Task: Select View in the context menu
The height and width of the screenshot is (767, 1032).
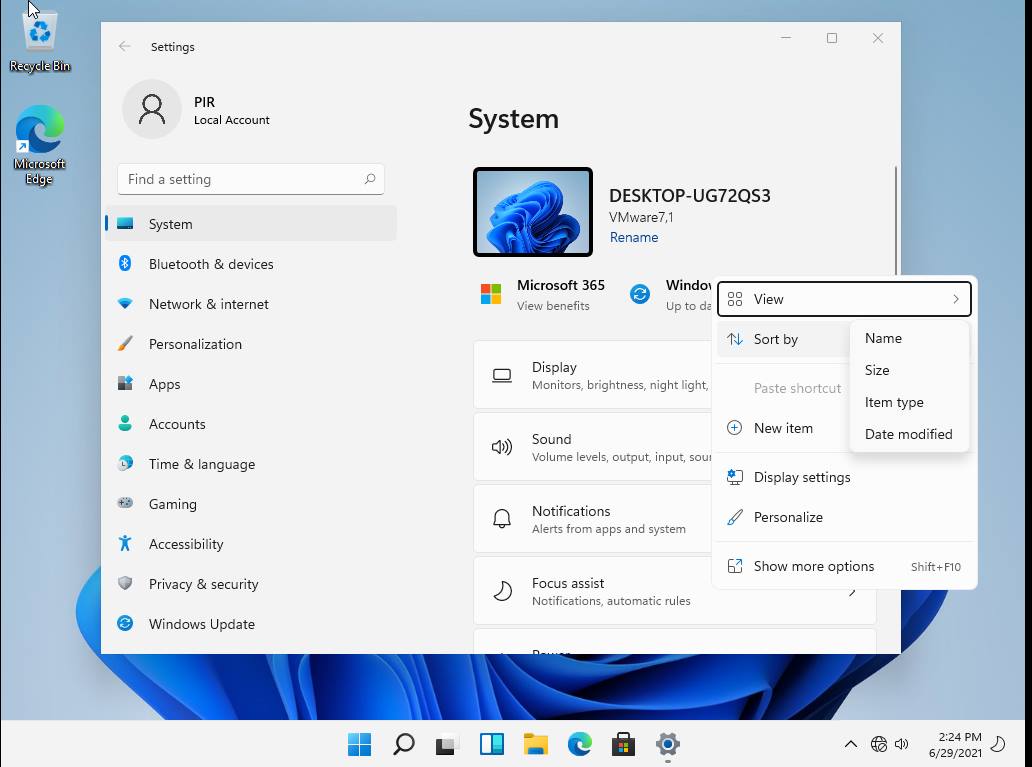Action: (x=844, y=299)
